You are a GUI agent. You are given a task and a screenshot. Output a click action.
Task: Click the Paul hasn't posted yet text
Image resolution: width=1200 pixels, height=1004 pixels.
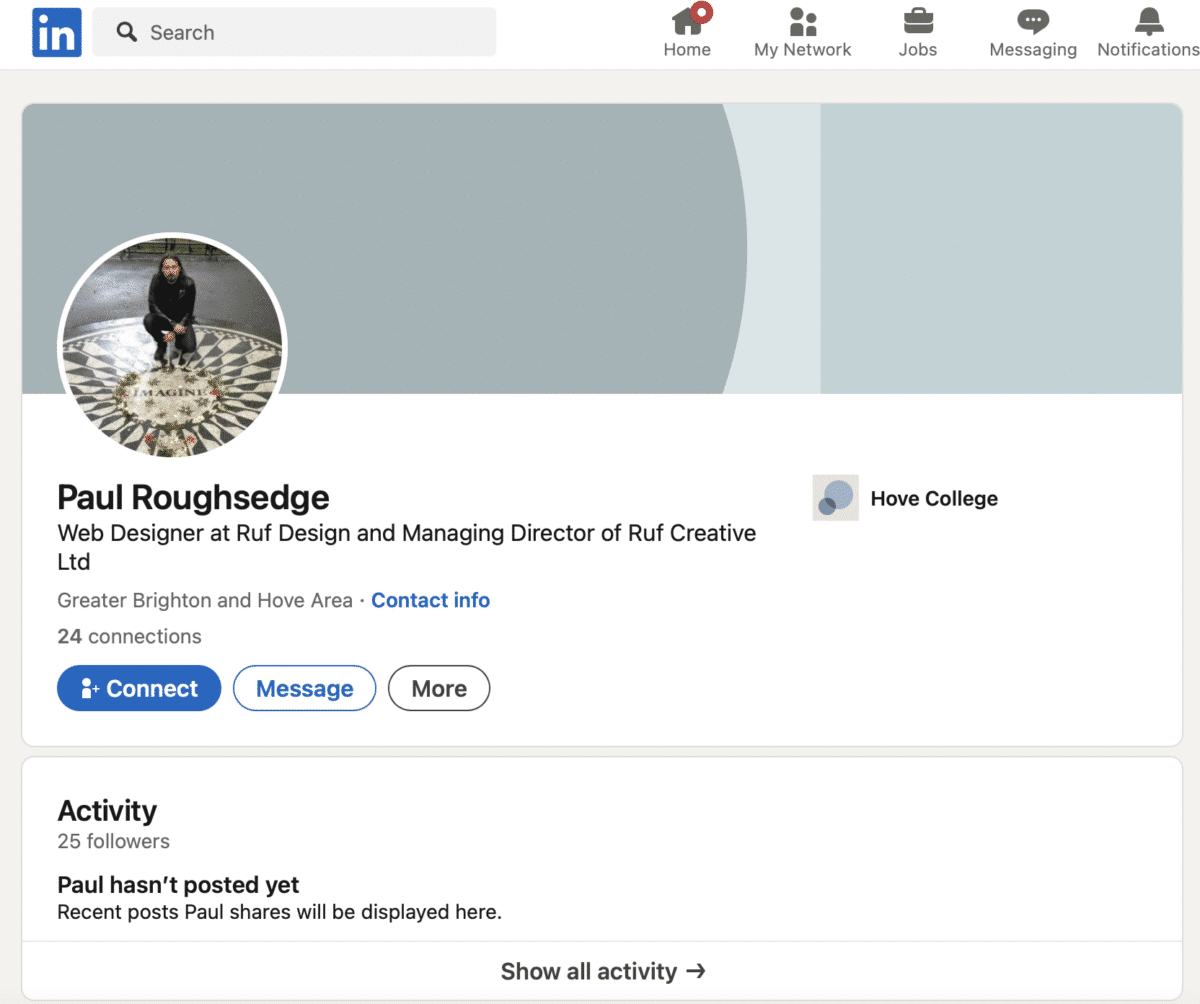point(178,884)
